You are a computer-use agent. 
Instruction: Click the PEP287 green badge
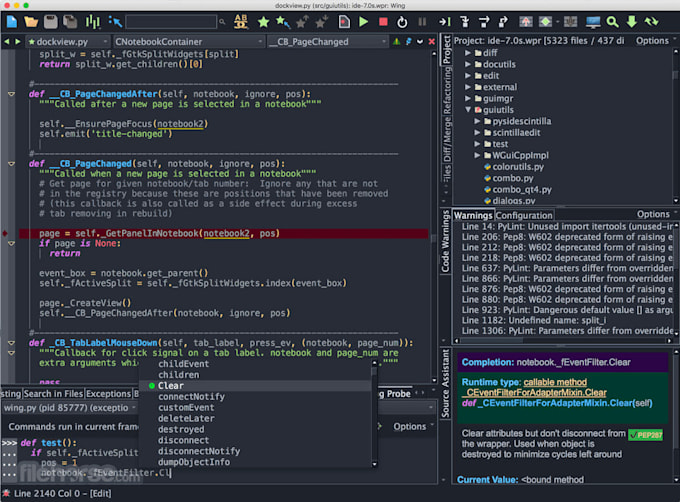pyautogui.click(x=645, y=435)
